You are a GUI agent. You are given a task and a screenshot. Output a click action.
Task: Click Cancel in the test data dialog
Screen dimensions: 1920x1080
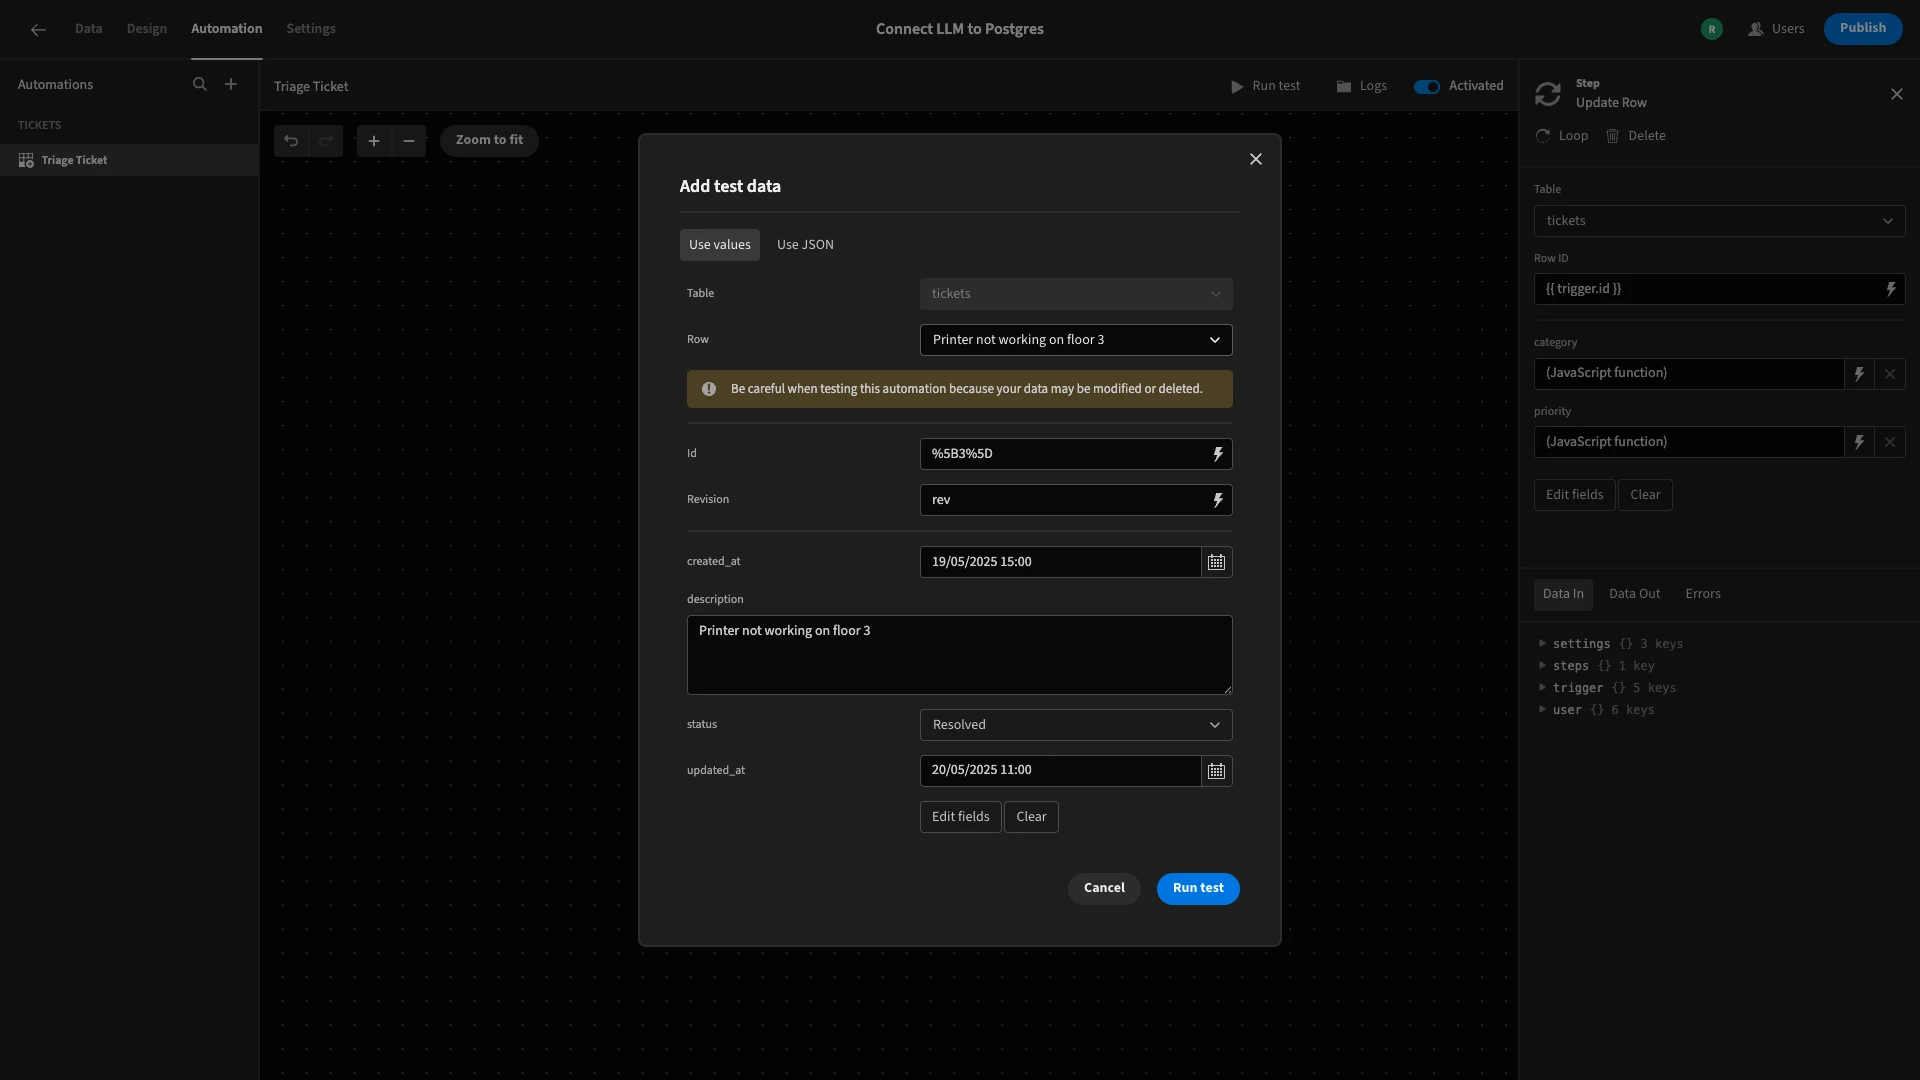pos(1104,889)
